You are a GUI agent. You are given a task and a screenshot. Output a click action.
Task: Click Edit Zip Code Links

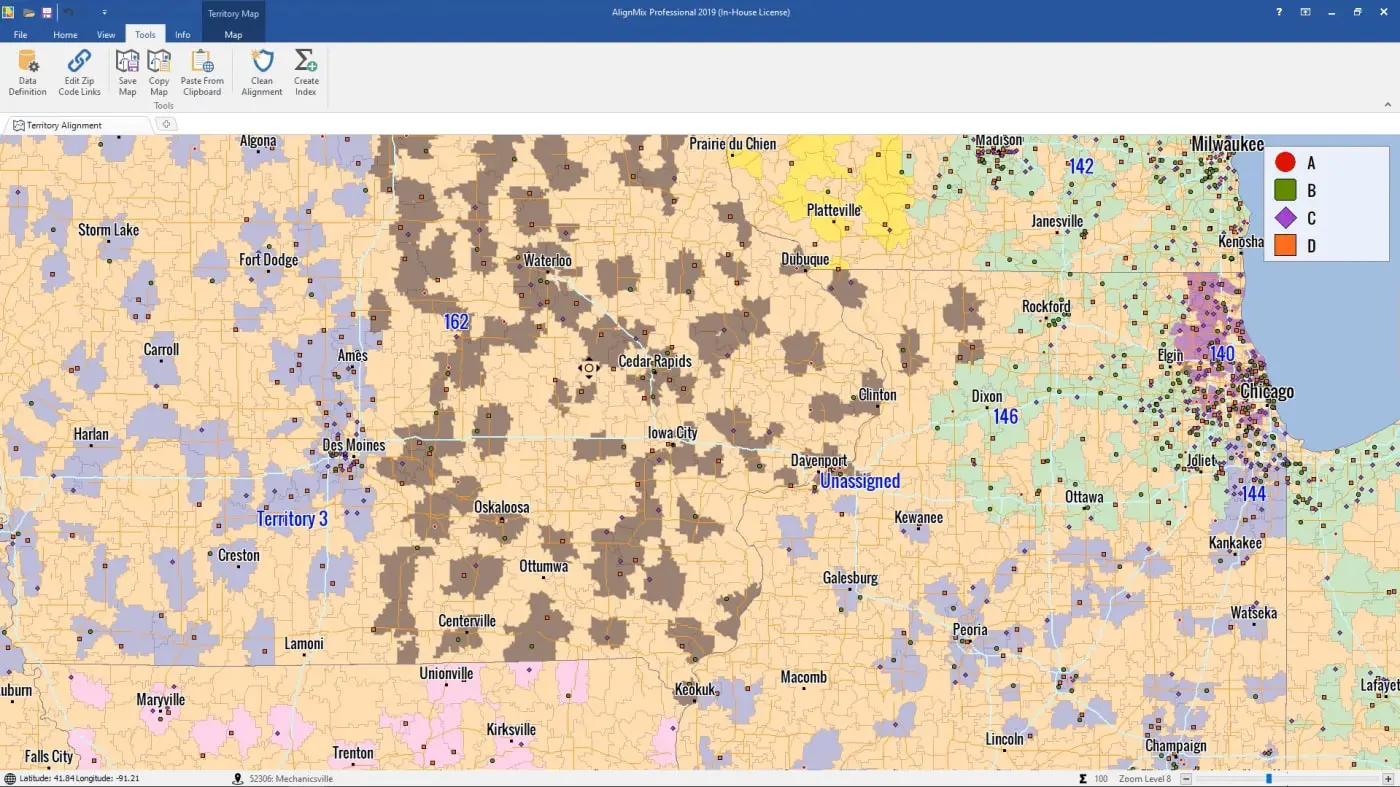tap(79, 73)
